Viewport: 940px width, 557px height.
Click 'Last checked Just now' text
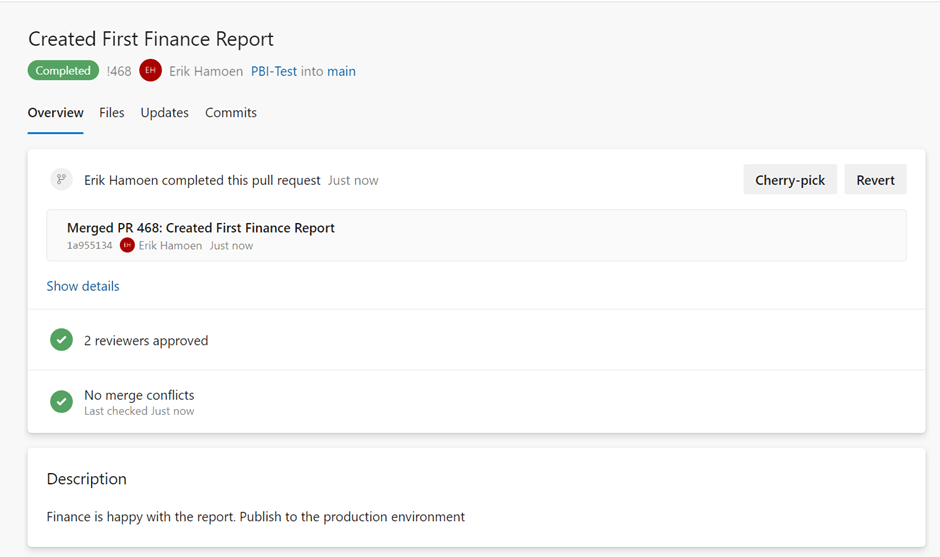coord(139,411)
